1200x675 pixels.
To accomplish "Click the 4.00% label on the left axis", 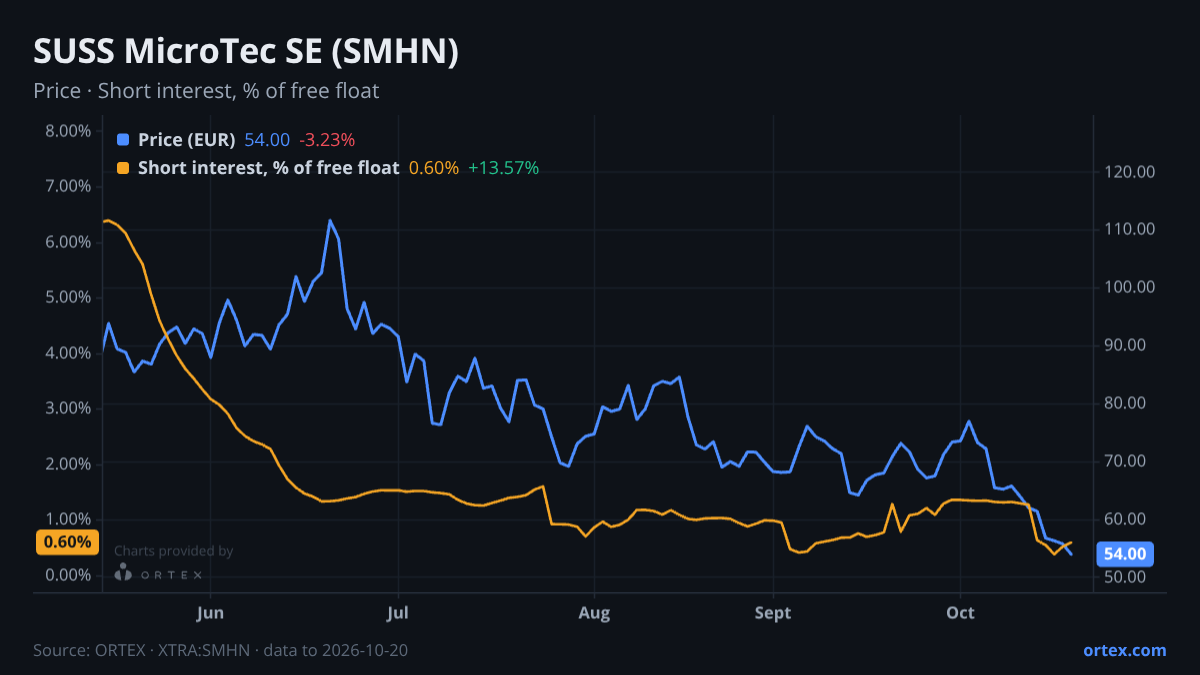I will point(68,353).
